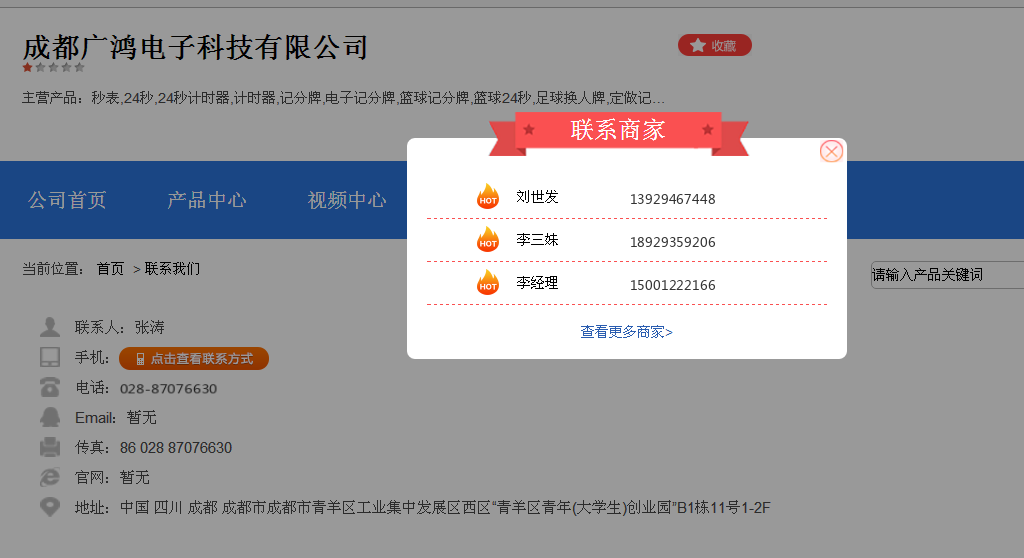Viewport: 1024px width, 558px height.
Task: Click the HOT flame icon beside 刘世发
Action: [488, 196]
